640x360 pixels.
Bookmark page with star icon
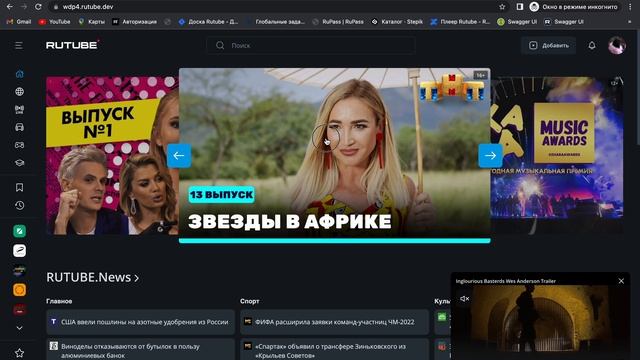point(502,7)
